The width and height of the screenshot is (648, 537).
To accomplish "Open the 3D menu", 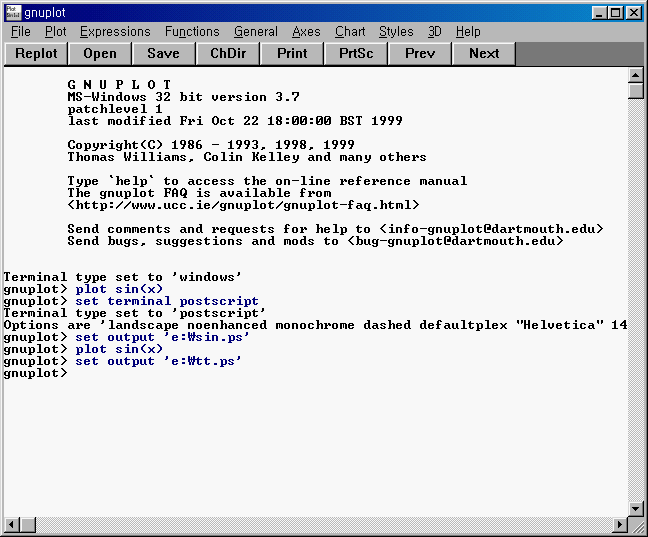I will tap(434, 32).
